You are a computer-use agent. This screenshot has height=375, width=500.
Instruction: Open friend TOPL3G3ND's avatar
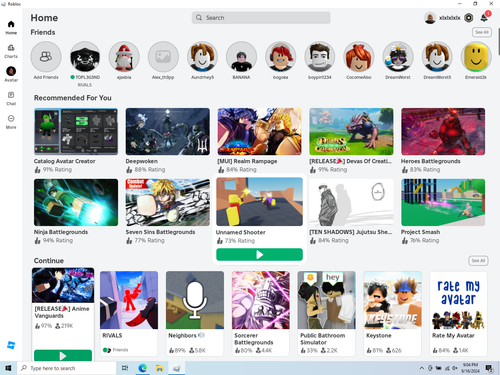coord(85,57)
